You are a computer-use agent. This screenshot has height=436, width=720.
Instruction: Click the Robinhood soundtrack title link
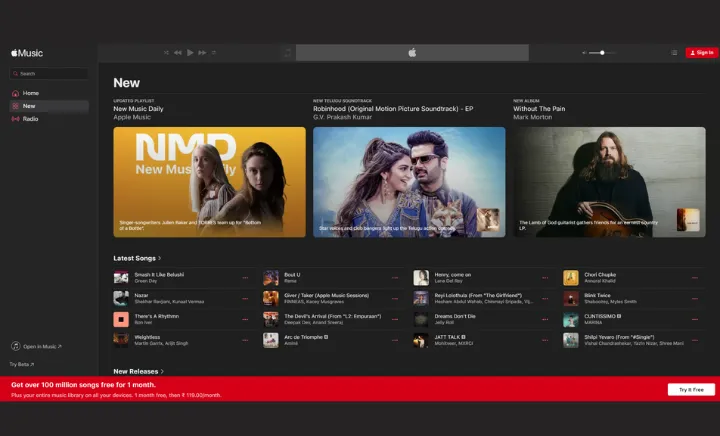coord(393,109)
